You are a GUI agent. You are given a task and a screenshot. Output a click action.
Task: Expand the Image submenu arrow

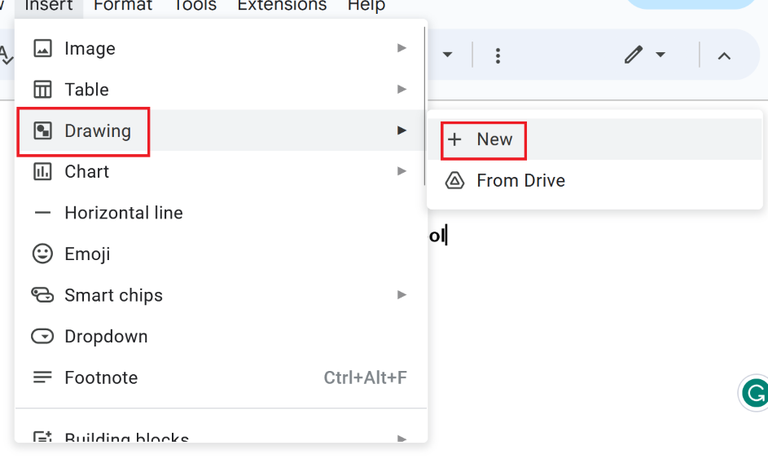coord(401,48)
